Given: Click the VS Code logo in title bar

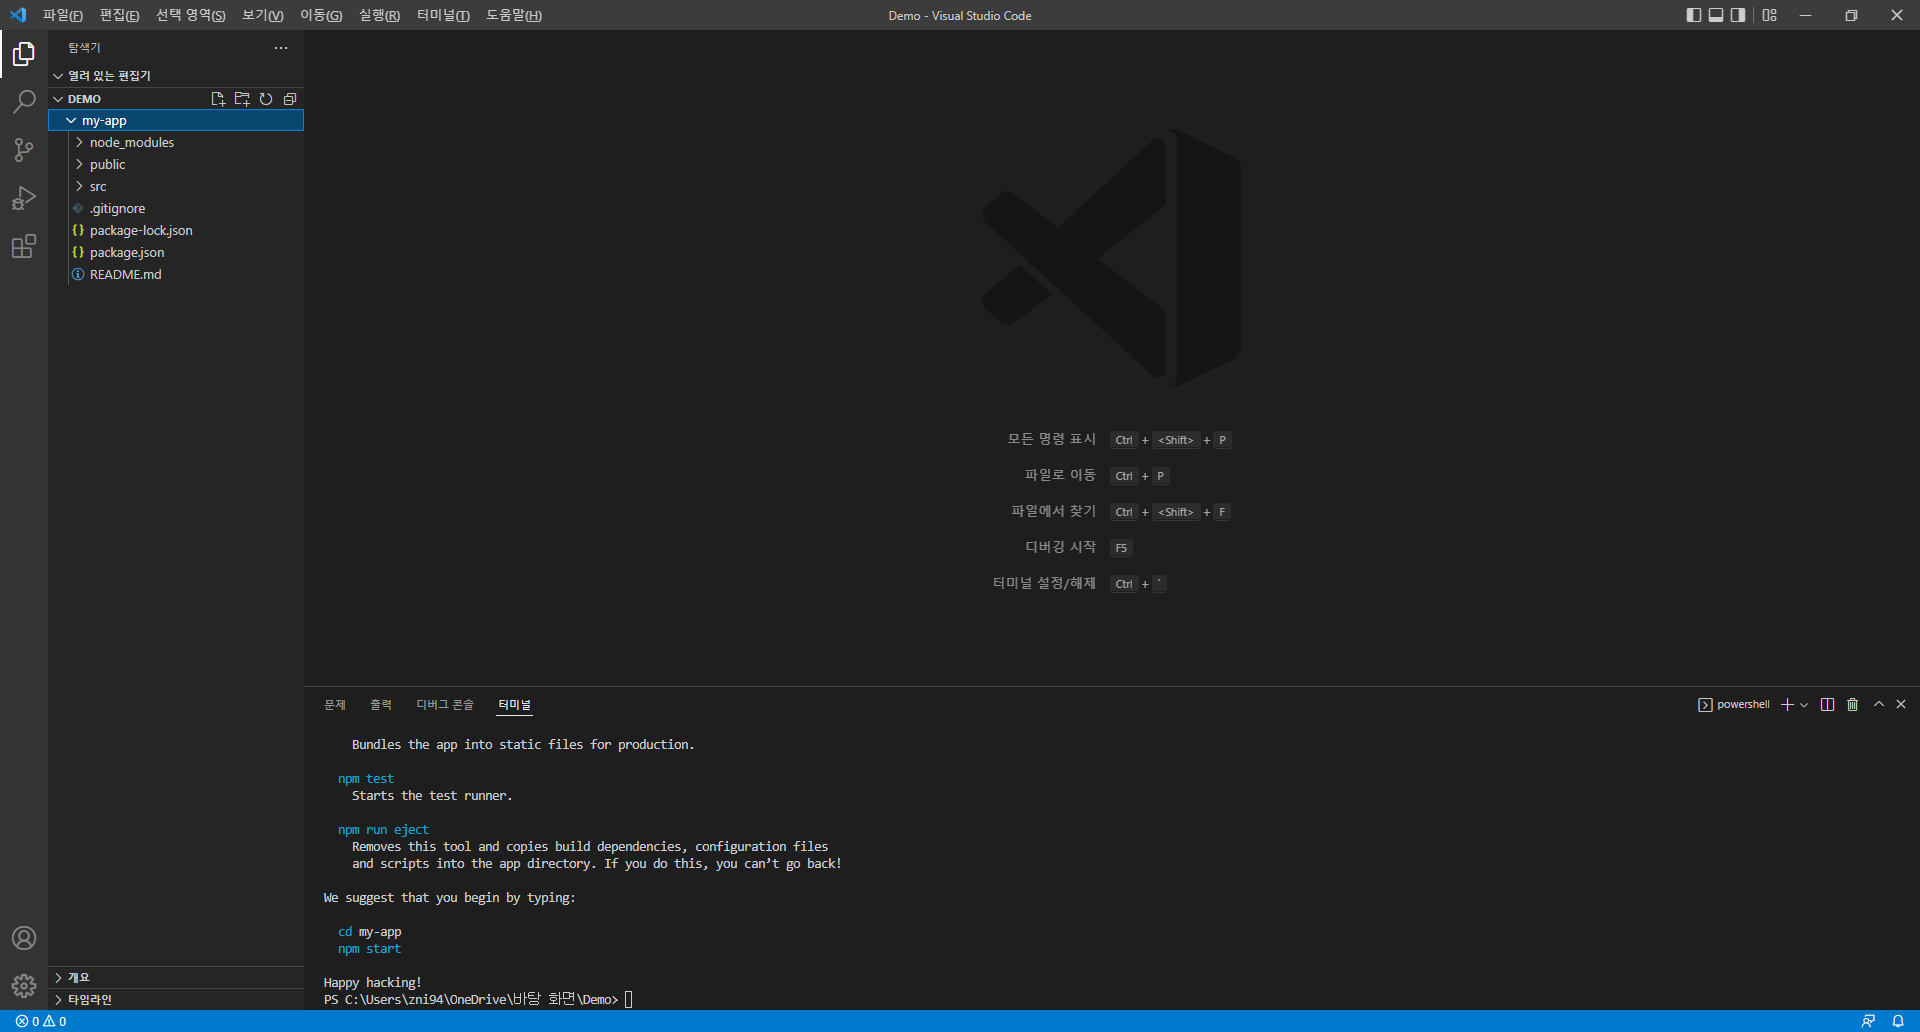Looking at the screenshot, I should tap(18, 15).
